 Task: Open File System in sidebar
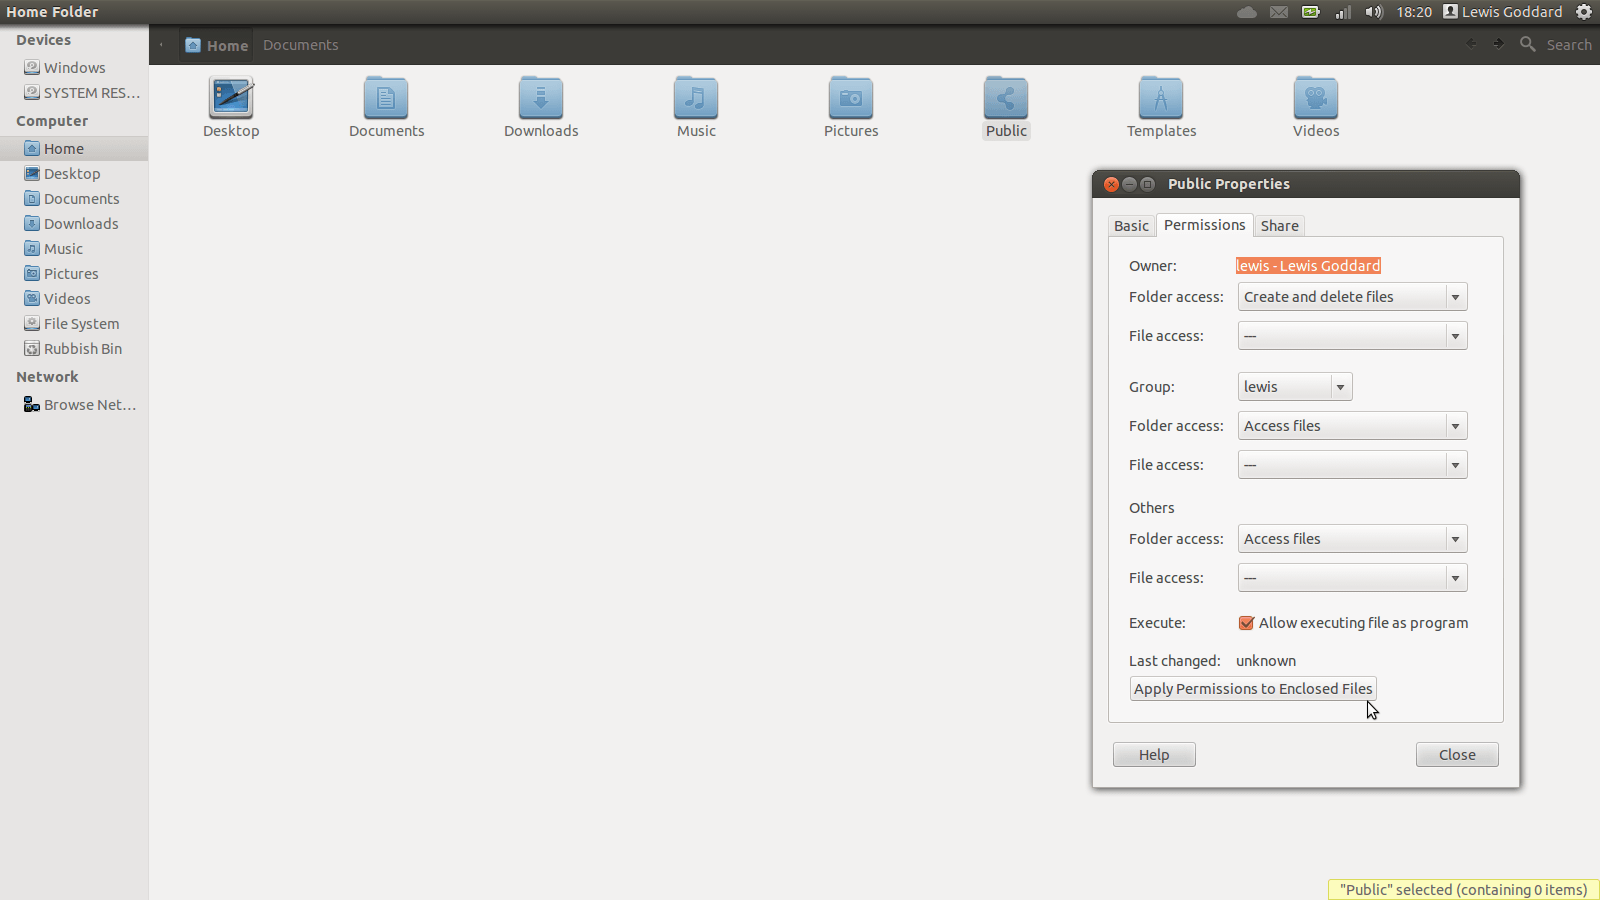click(x=74, y=324)
